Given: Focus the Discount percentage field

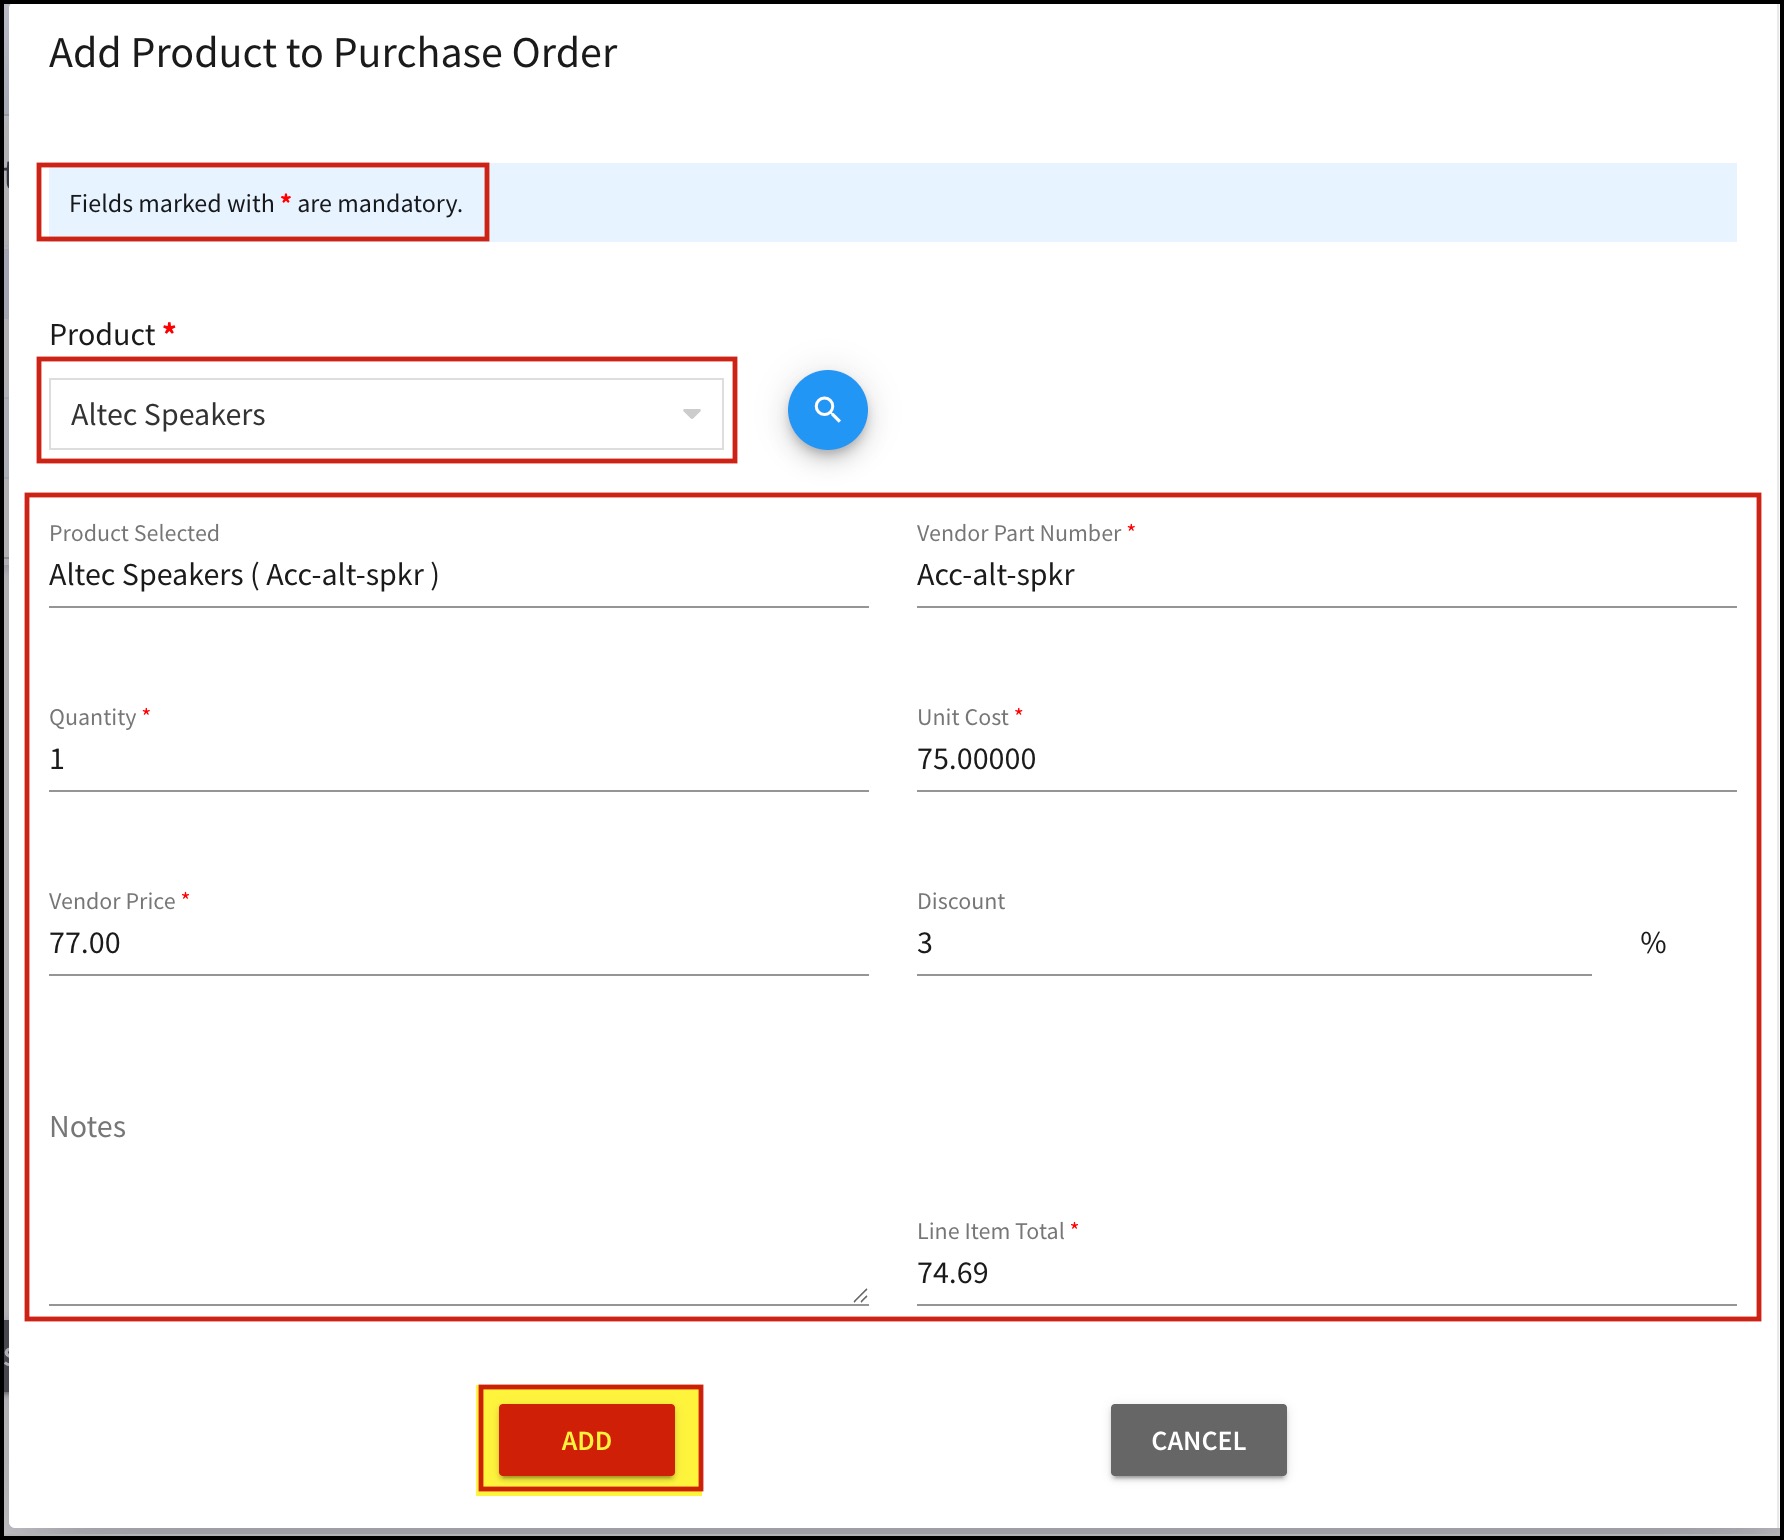Looking at the screenshot, I should [1254, 943].
